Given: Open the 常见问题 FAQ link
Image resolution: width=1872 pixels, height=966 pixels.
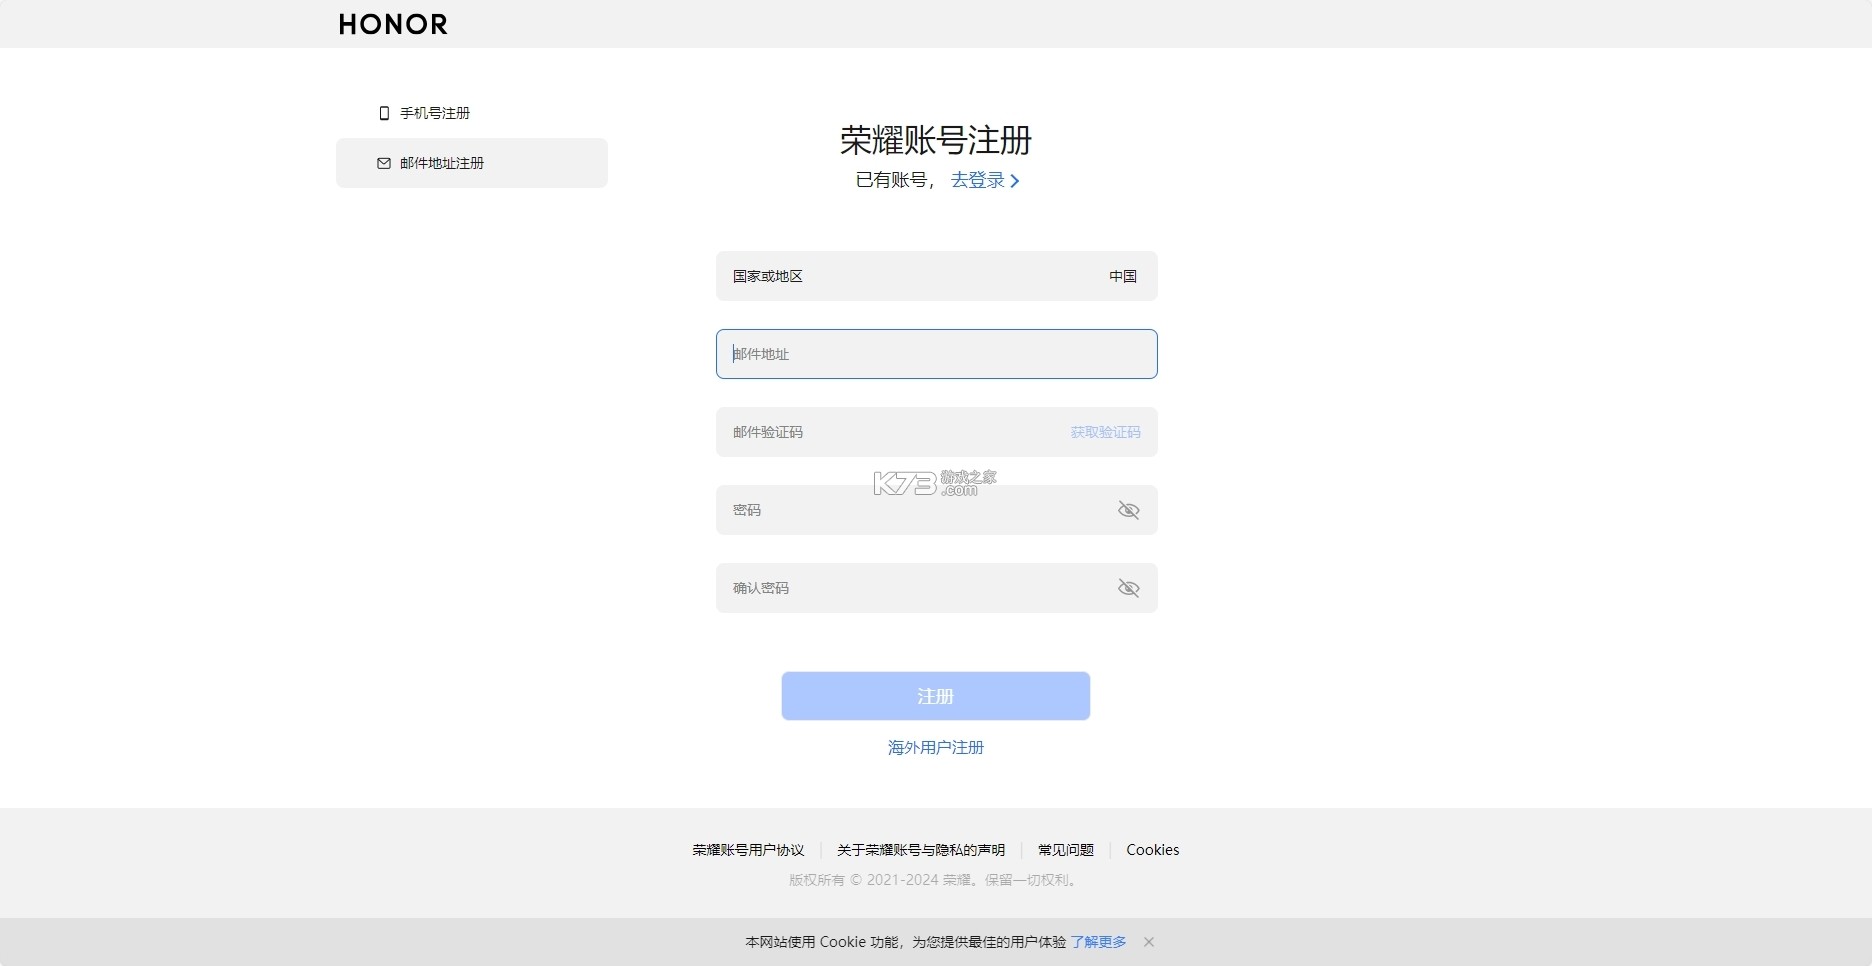Looking at the screenshot, I should (1066, 850).
